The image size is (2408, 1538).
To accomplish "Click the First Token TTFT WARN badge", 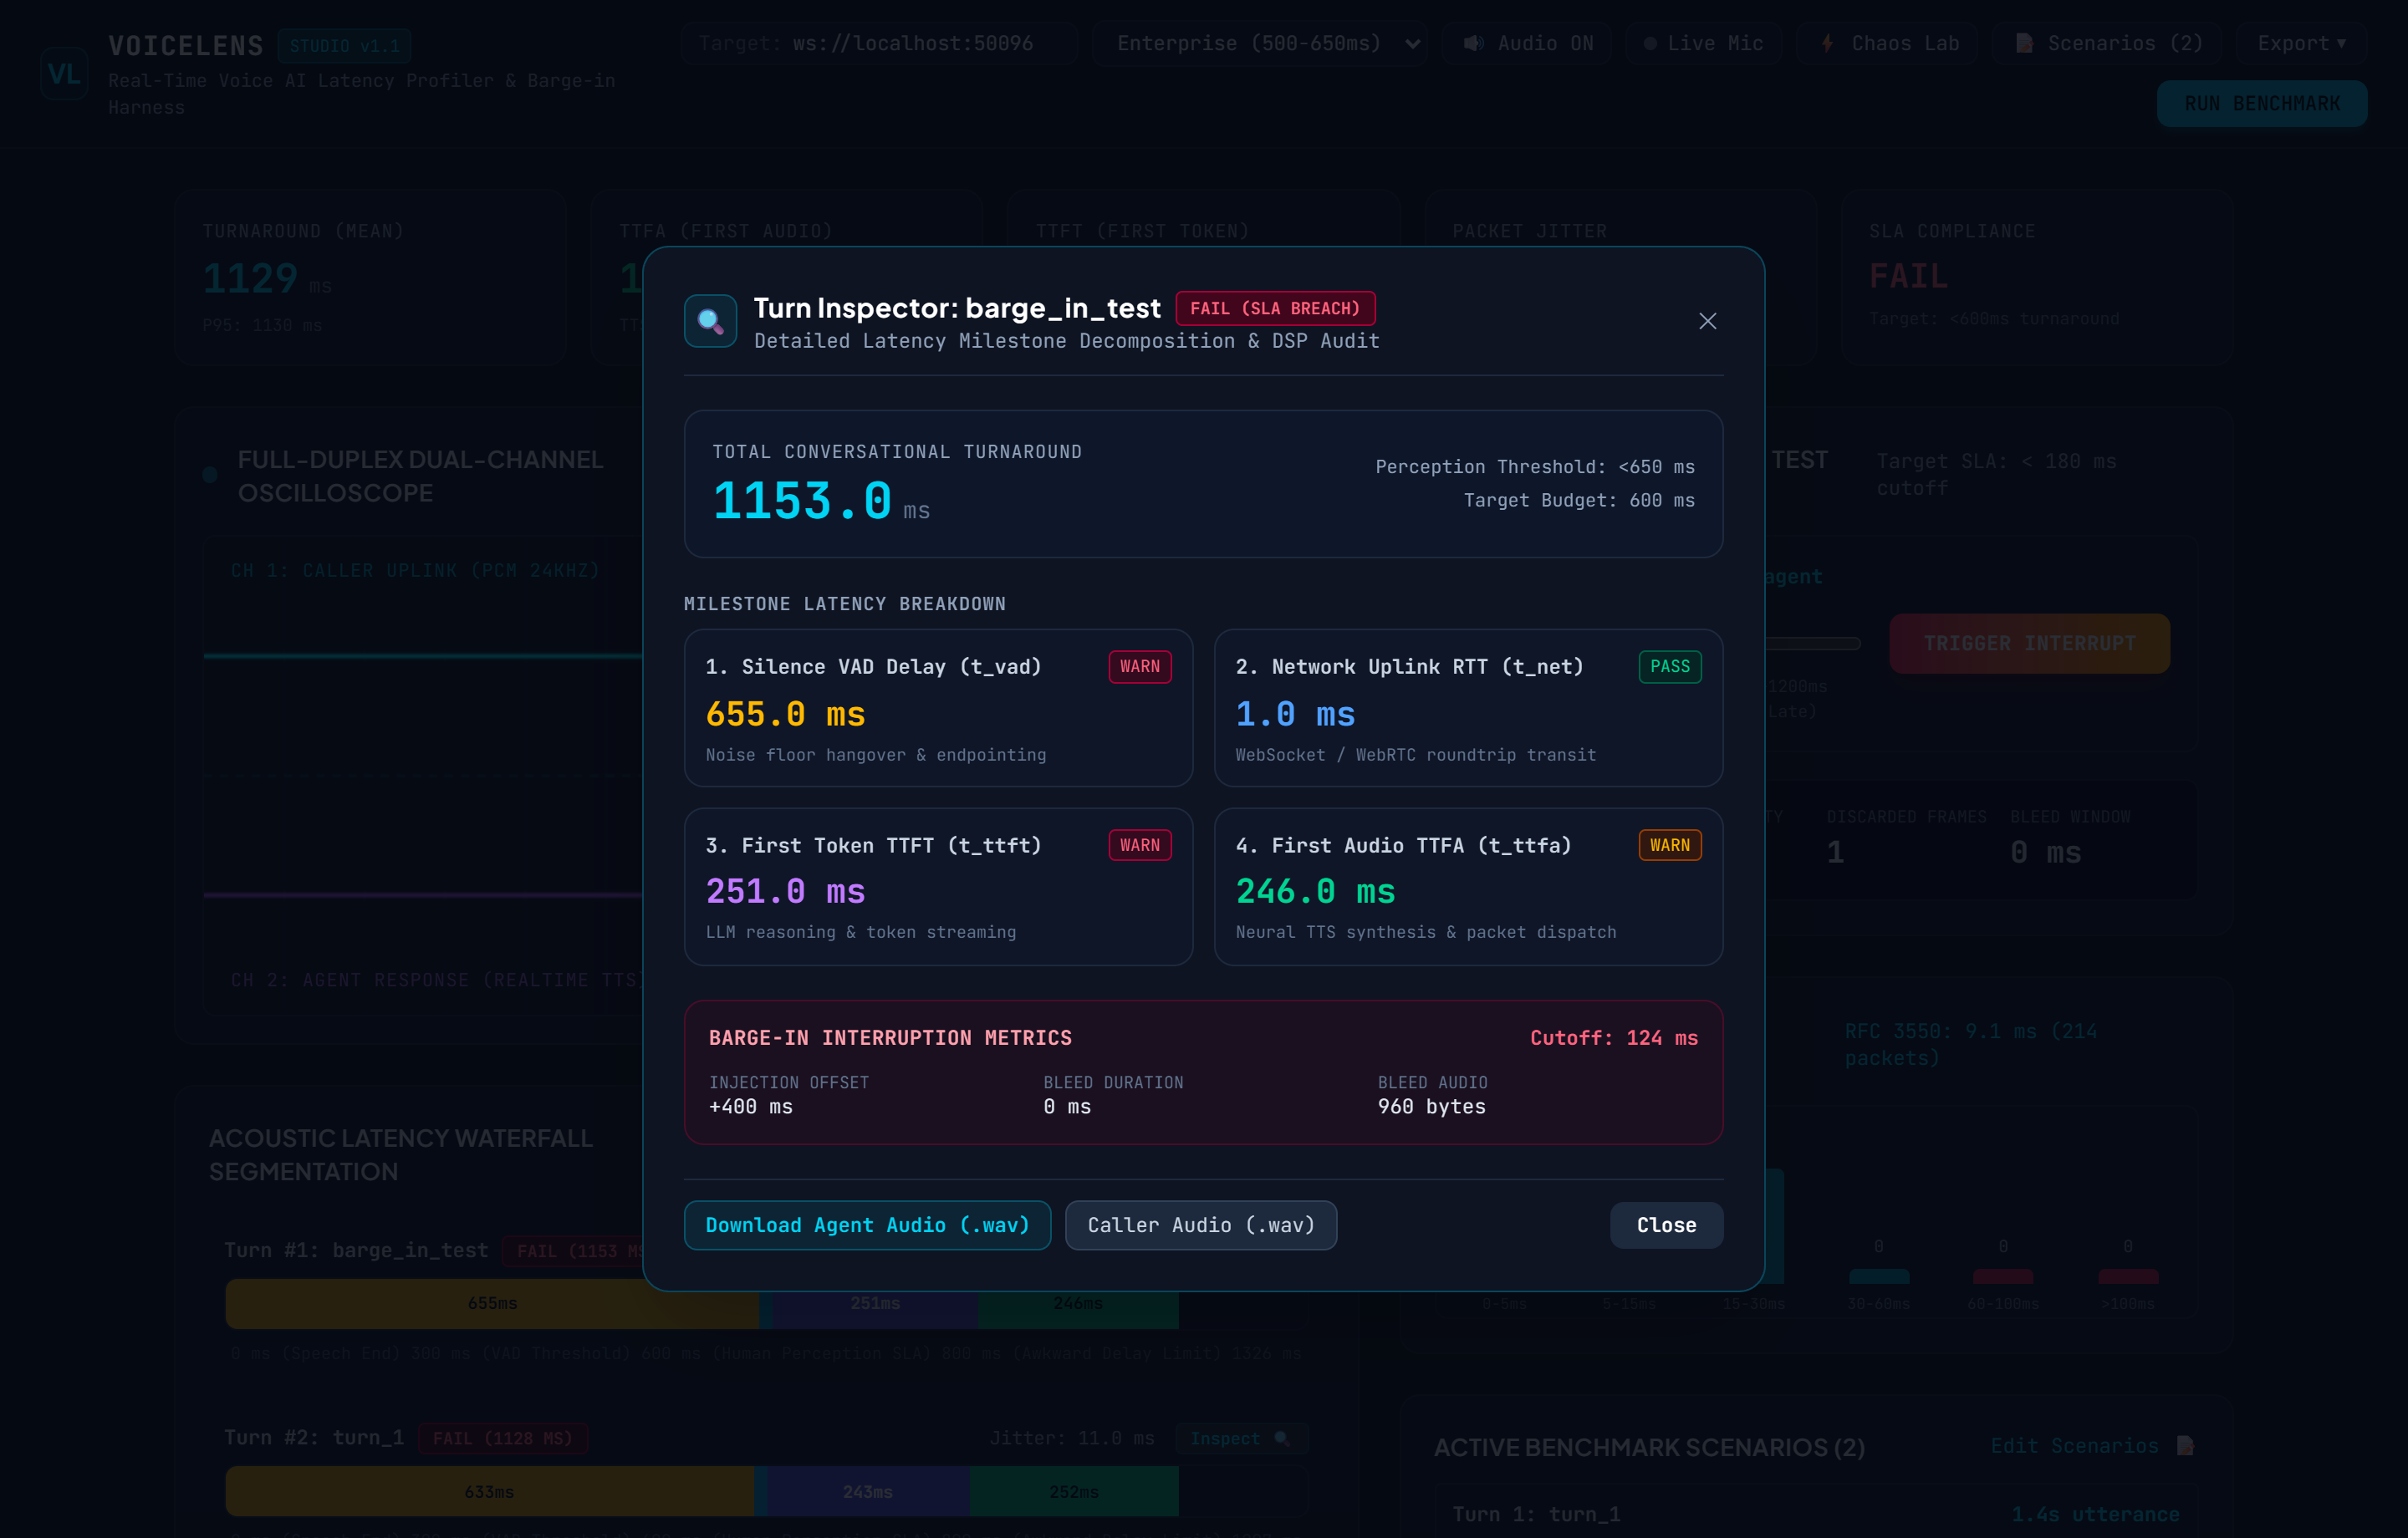I will tap(1140, 845).
